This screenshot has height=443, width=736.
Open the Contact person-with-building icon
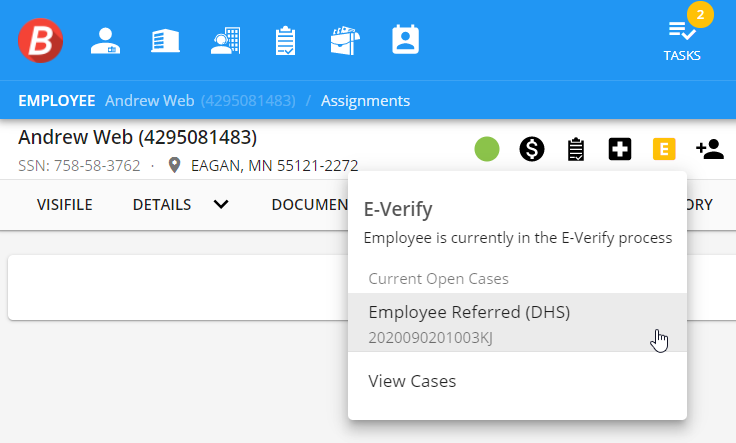pyautogui.click(x=225, y=41)
